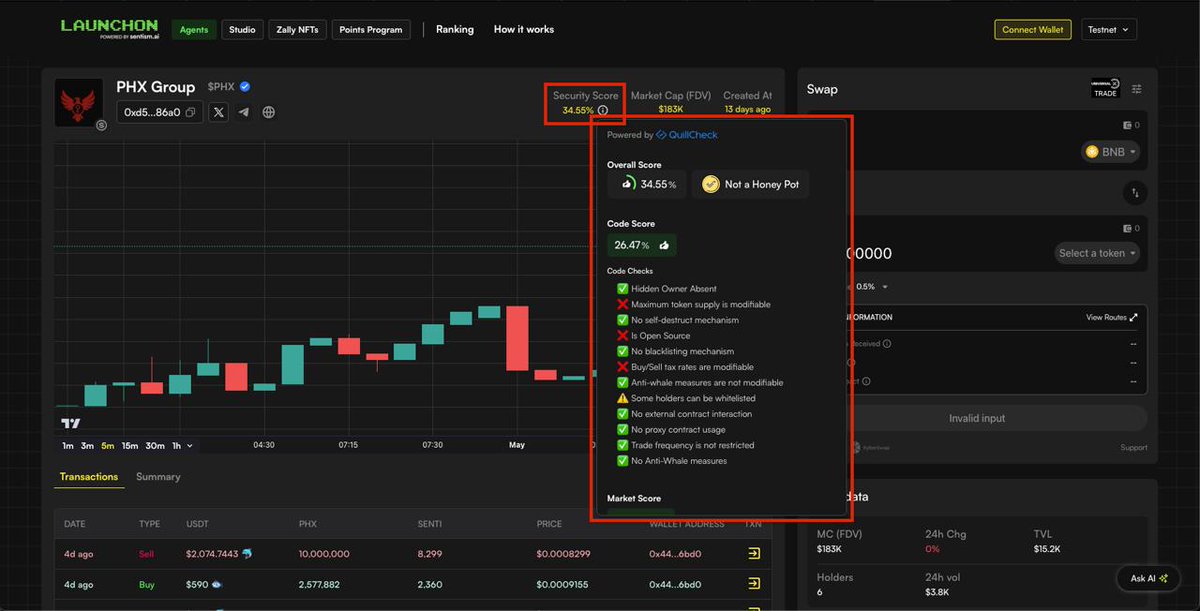Click the wallet balance icon above Select a token
The image size is (1200, 611).
(x=1128, y=228)
